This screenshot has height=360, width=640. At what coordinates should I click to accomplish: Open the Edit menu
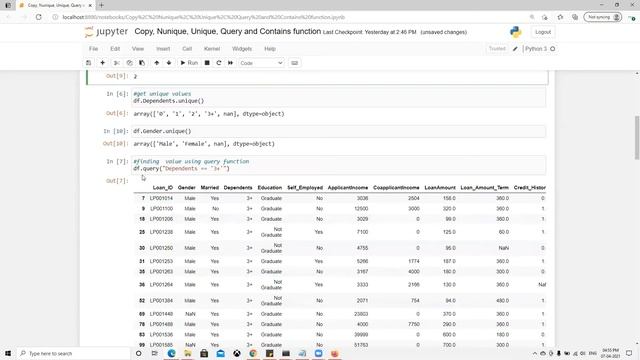115,49
